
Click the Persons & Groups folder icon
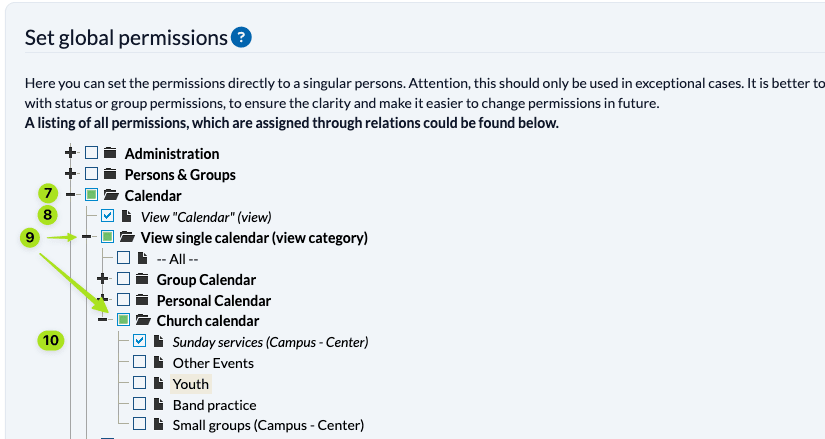click(x=110, y=175)
